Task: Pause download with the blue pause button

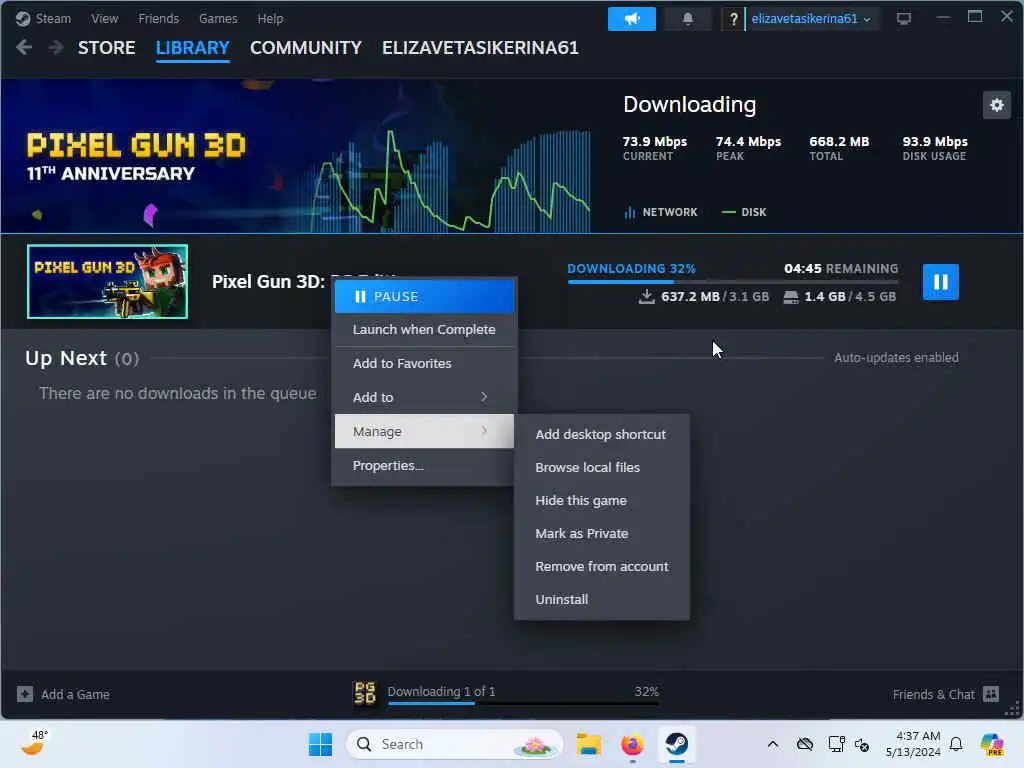Action: coord(940,281)
